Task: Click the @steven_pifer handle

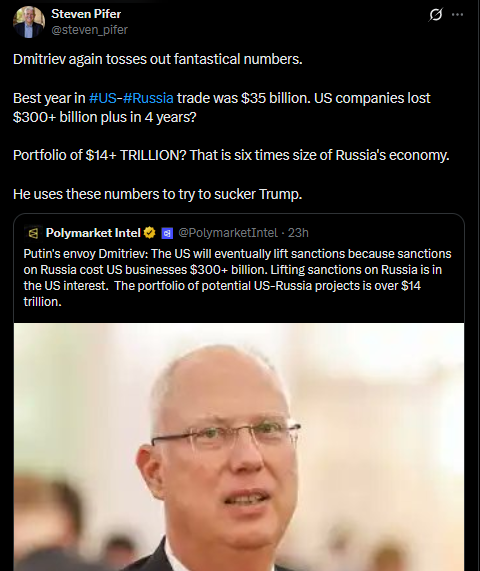Action: tap(90, 30)
